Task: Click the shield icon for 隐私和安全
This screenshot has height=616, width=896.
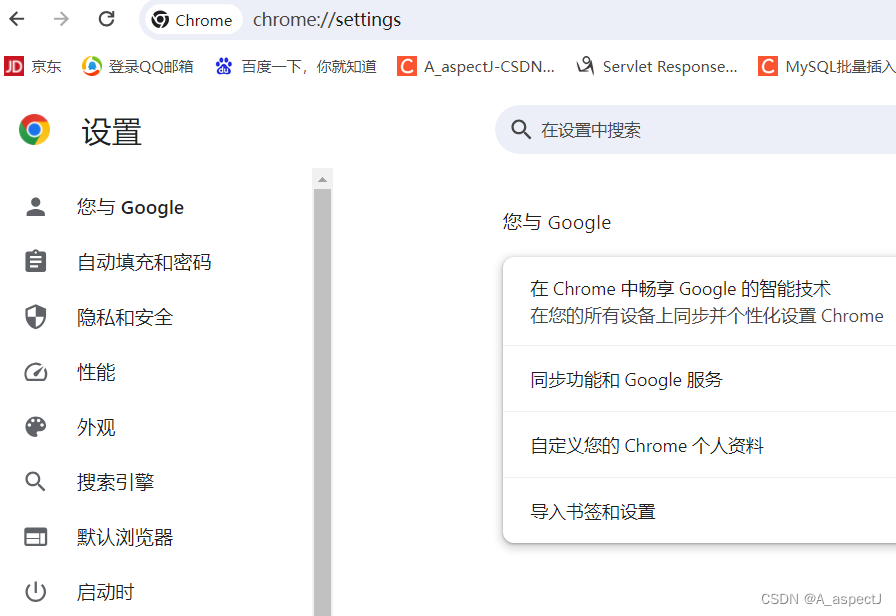Action: [x=35, y=317]
